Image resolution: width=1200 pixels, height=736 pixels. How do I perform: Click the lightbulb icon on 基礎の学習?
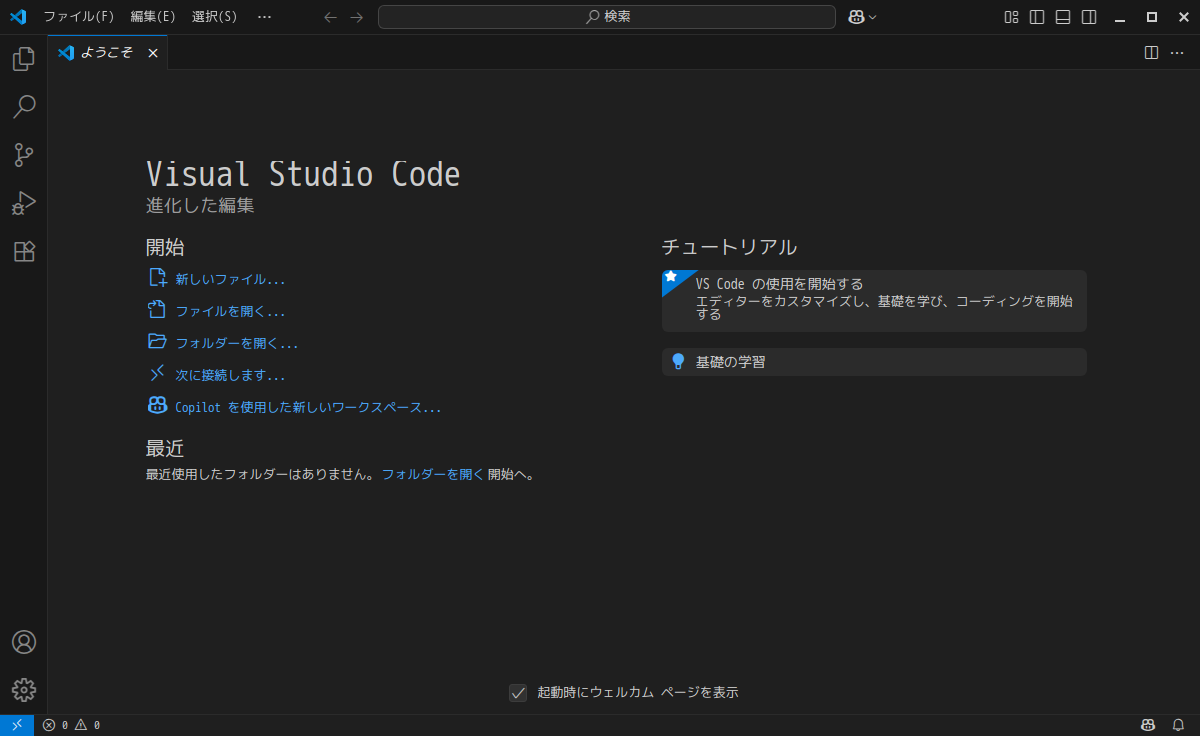[x=678, y=362]
